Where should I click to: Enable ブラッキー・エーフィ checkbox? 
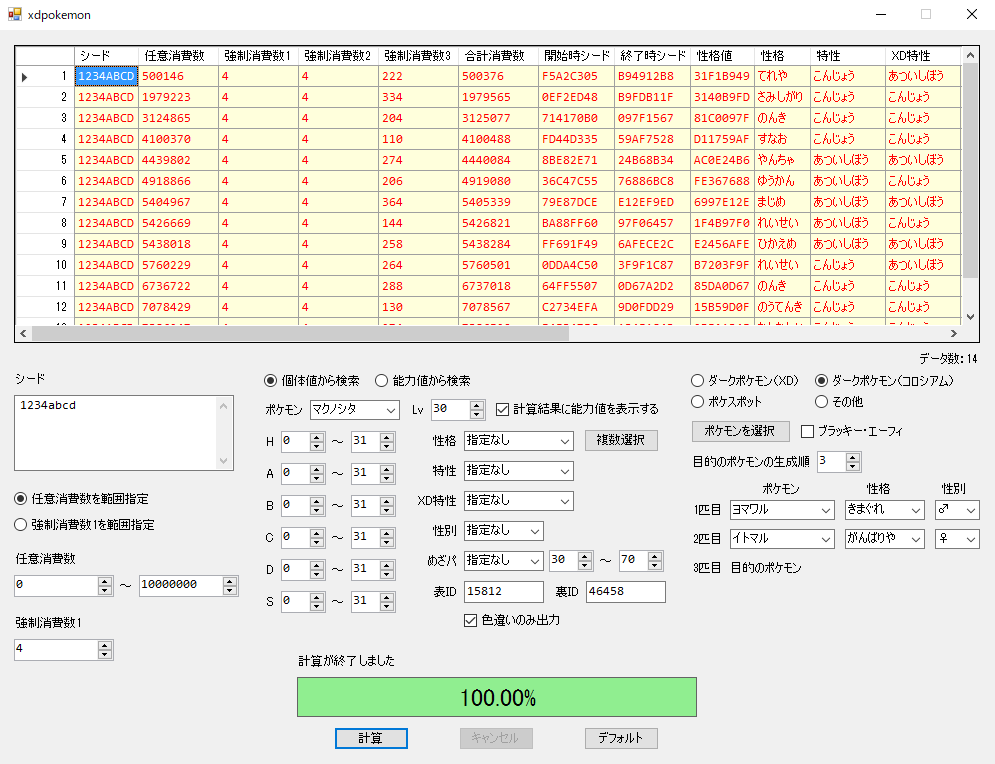click(x=852, y=431)
